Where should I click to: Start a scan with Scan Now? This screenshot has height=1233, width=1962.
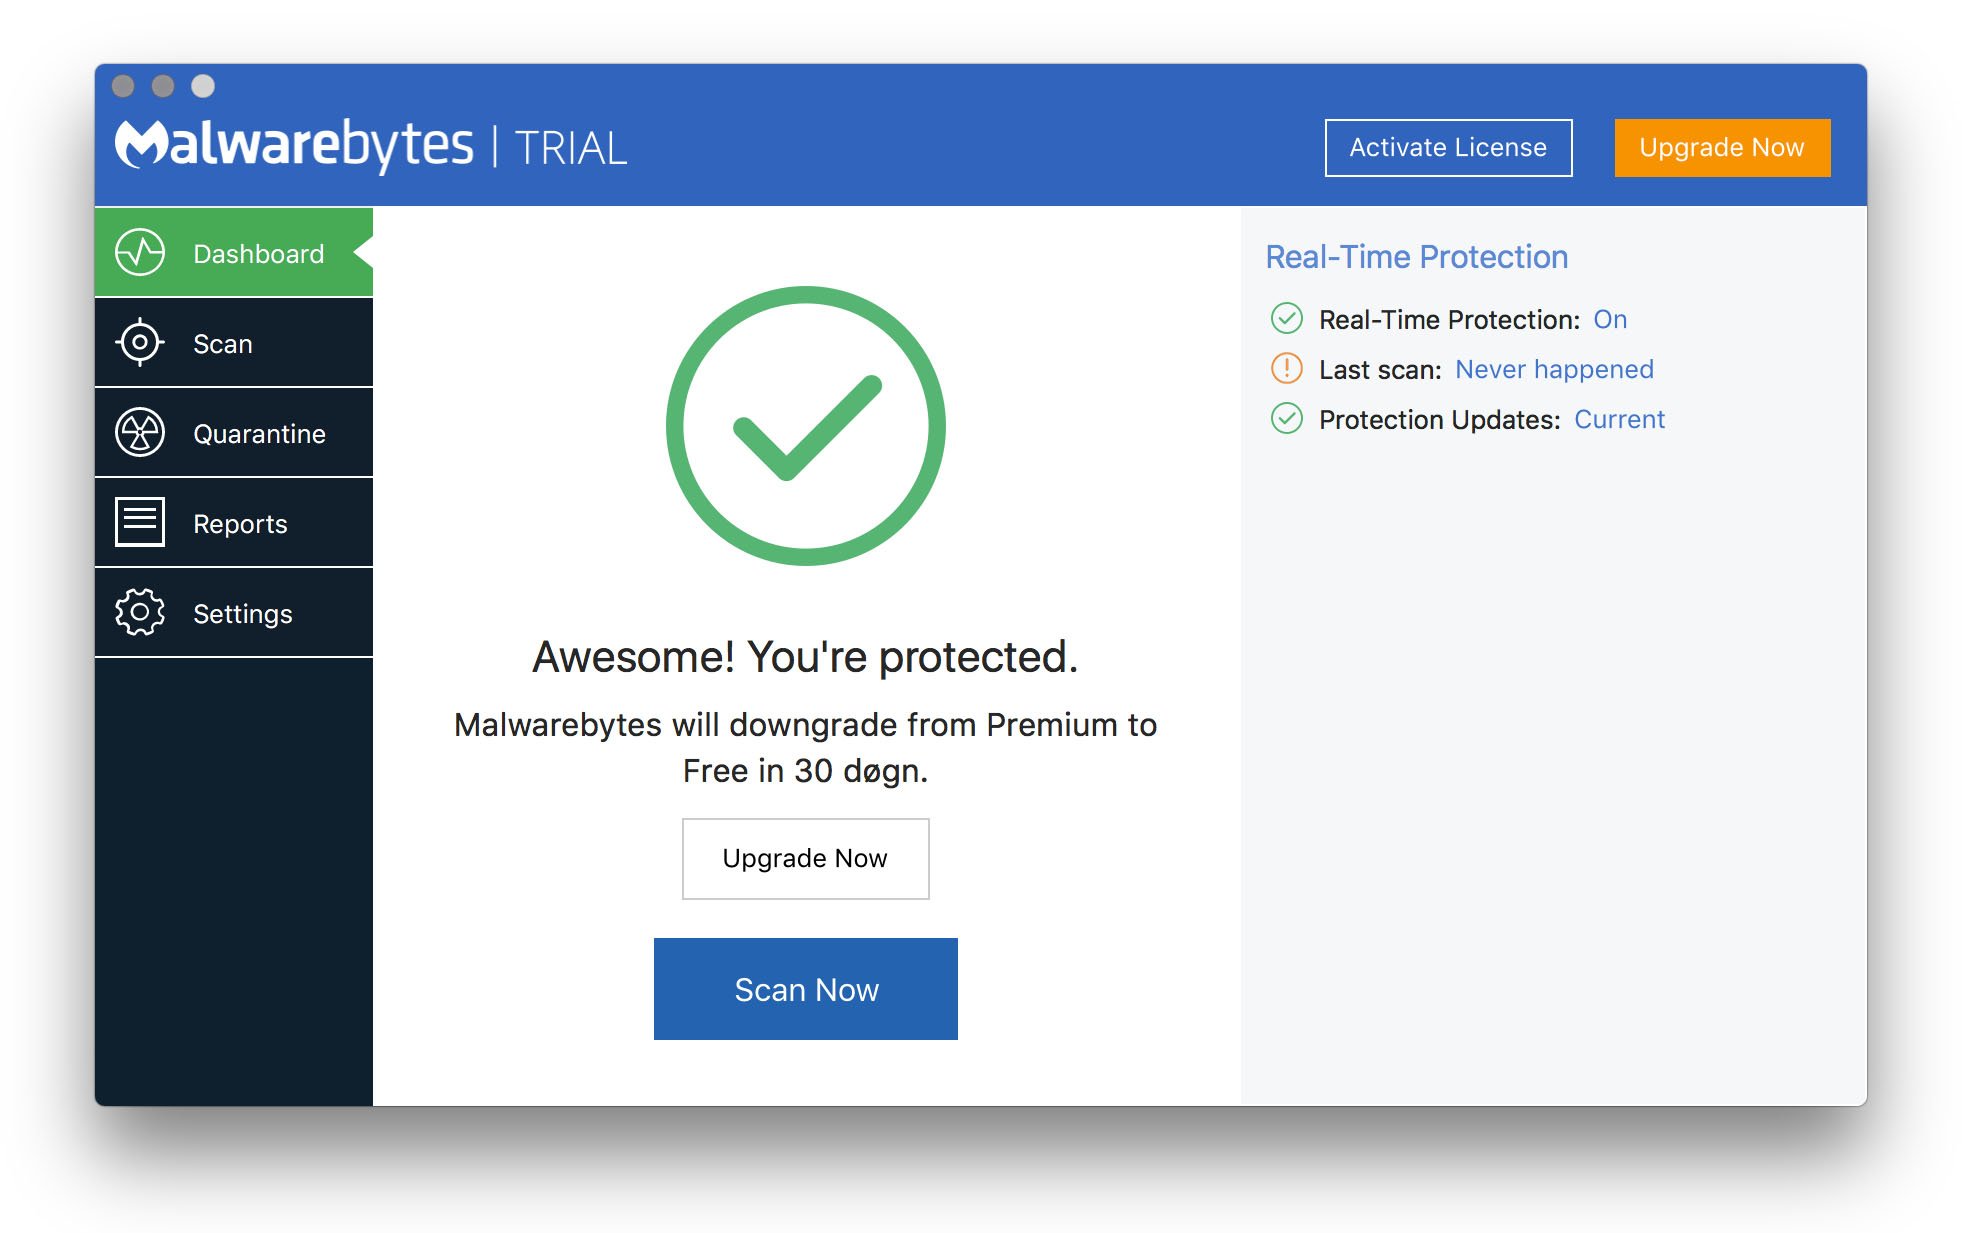point(805,989)
